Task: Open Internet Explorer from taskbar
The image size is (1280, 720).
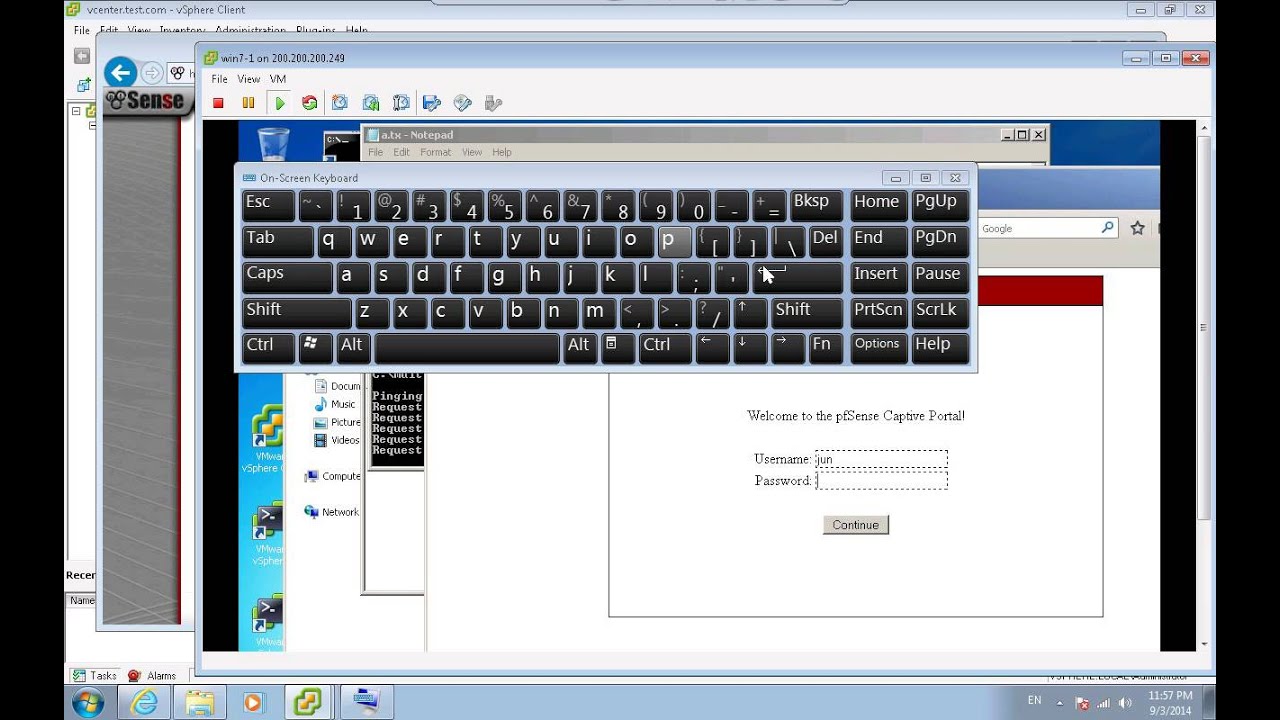Action: pyautogui.click(x=146, y=703)
